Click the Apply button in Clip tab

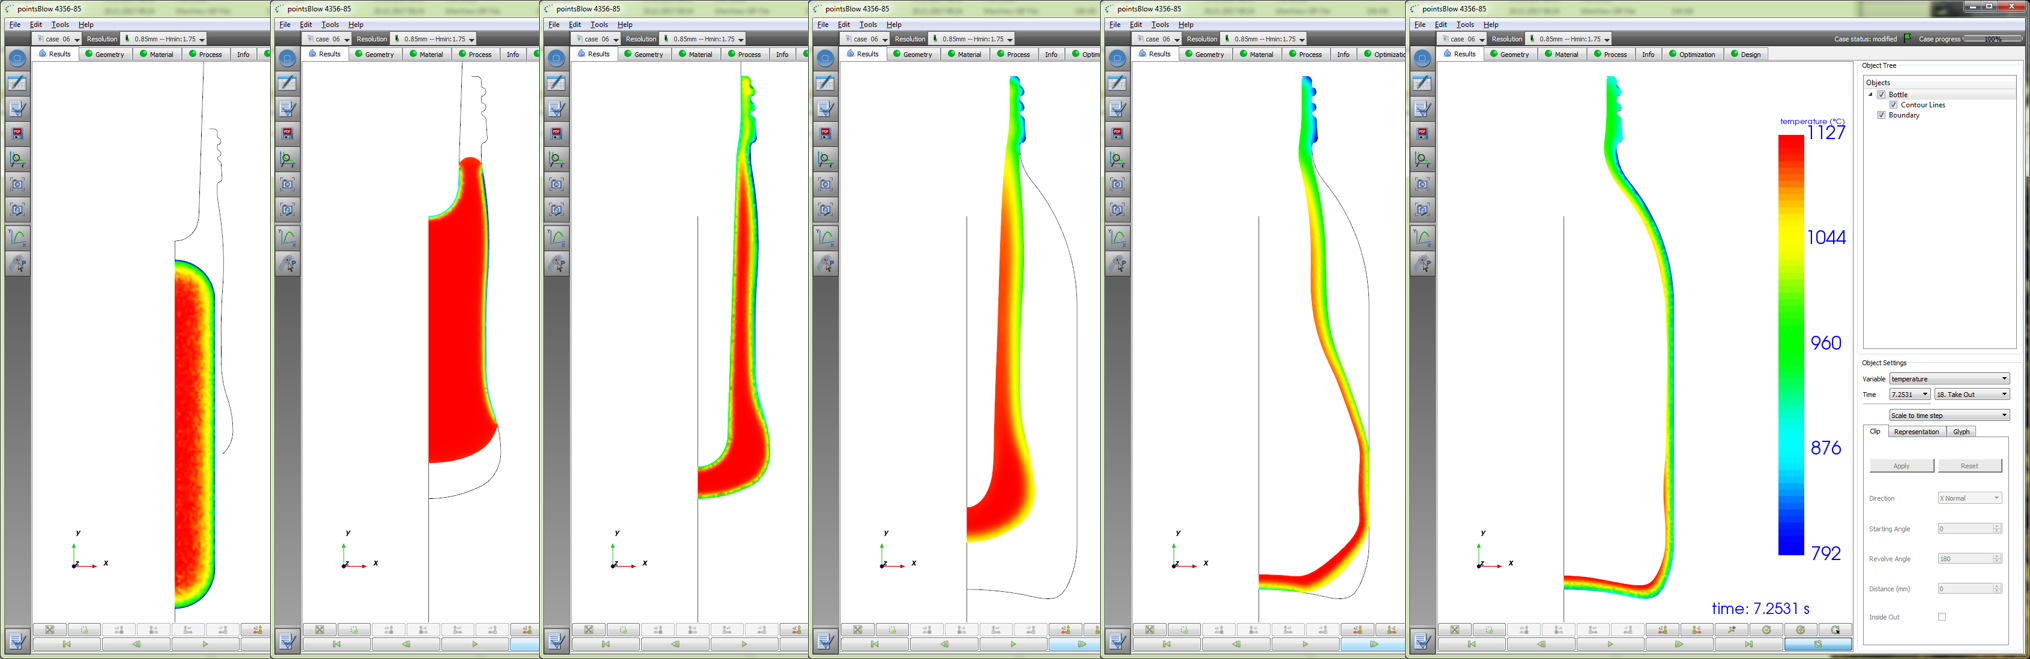[x=1901, y=466]
